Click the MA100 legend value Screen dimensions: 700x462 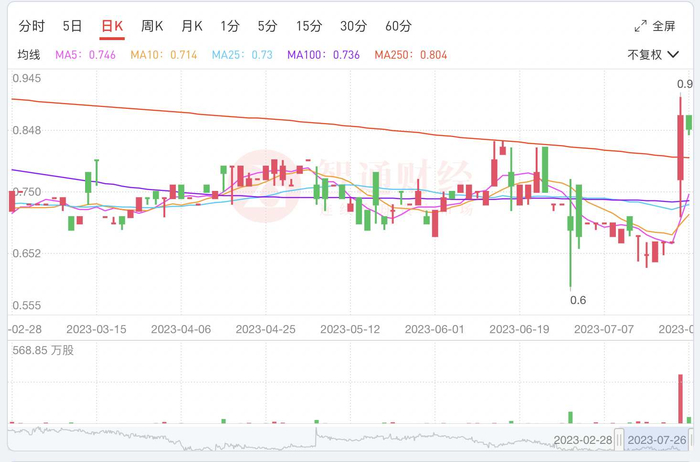pyautogui.click(x=346, y=55)
